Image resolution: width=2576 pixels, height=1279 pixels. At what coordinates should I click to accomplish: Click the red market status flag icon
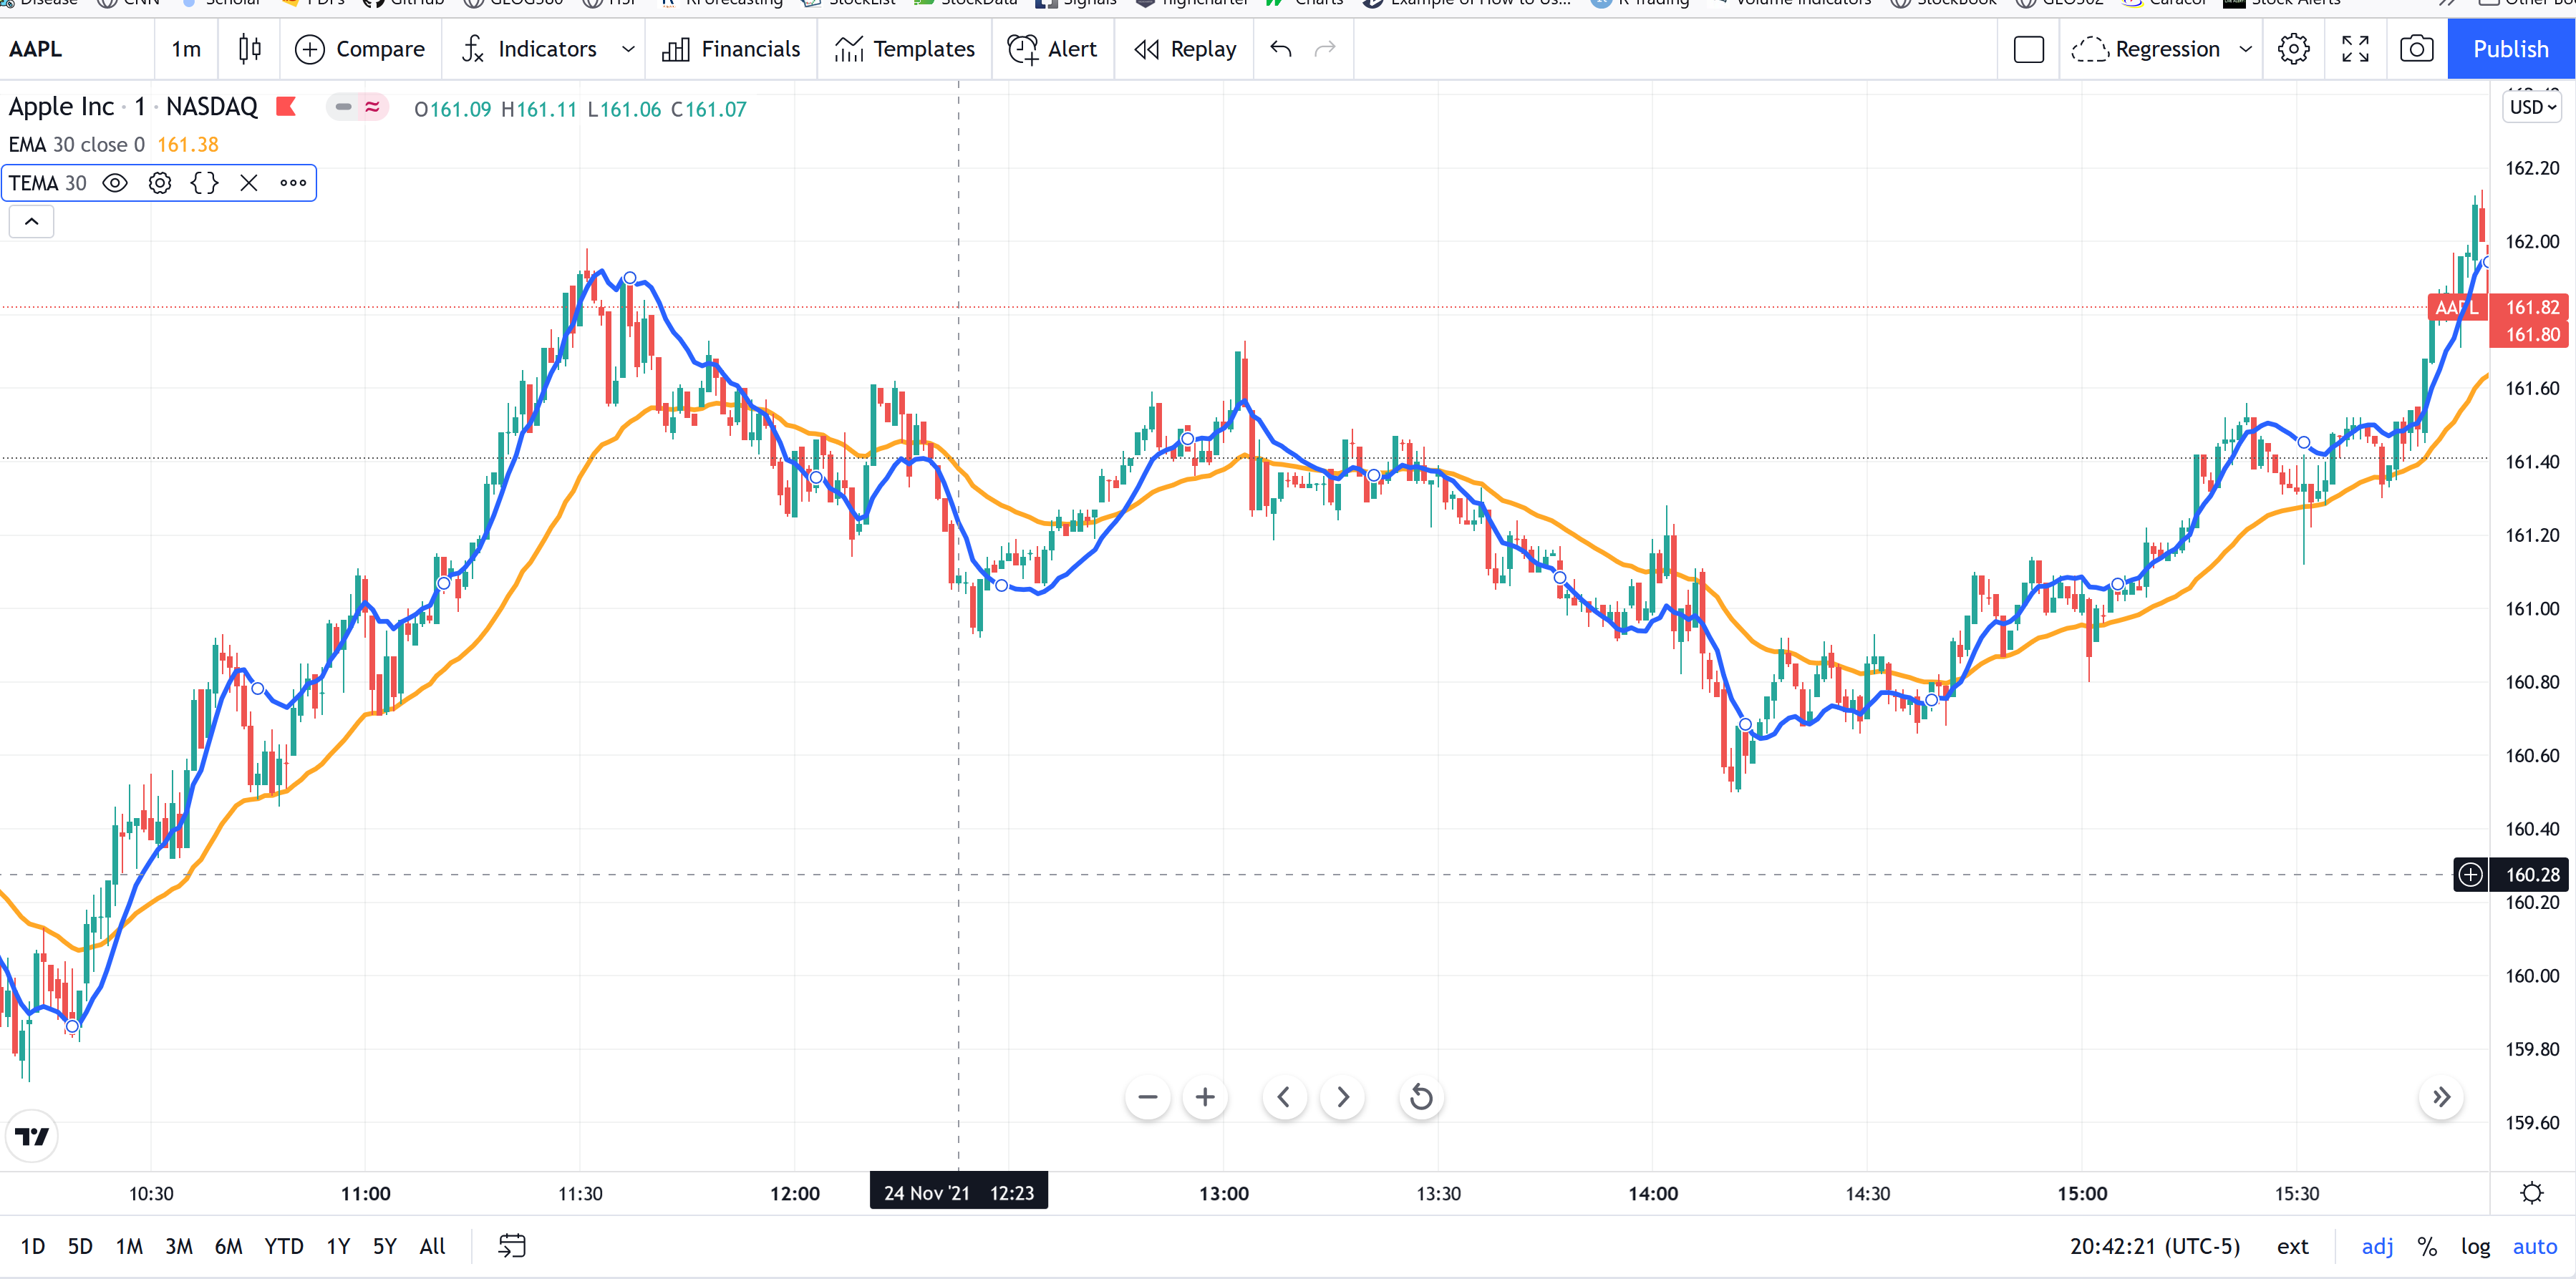[286, 106]
